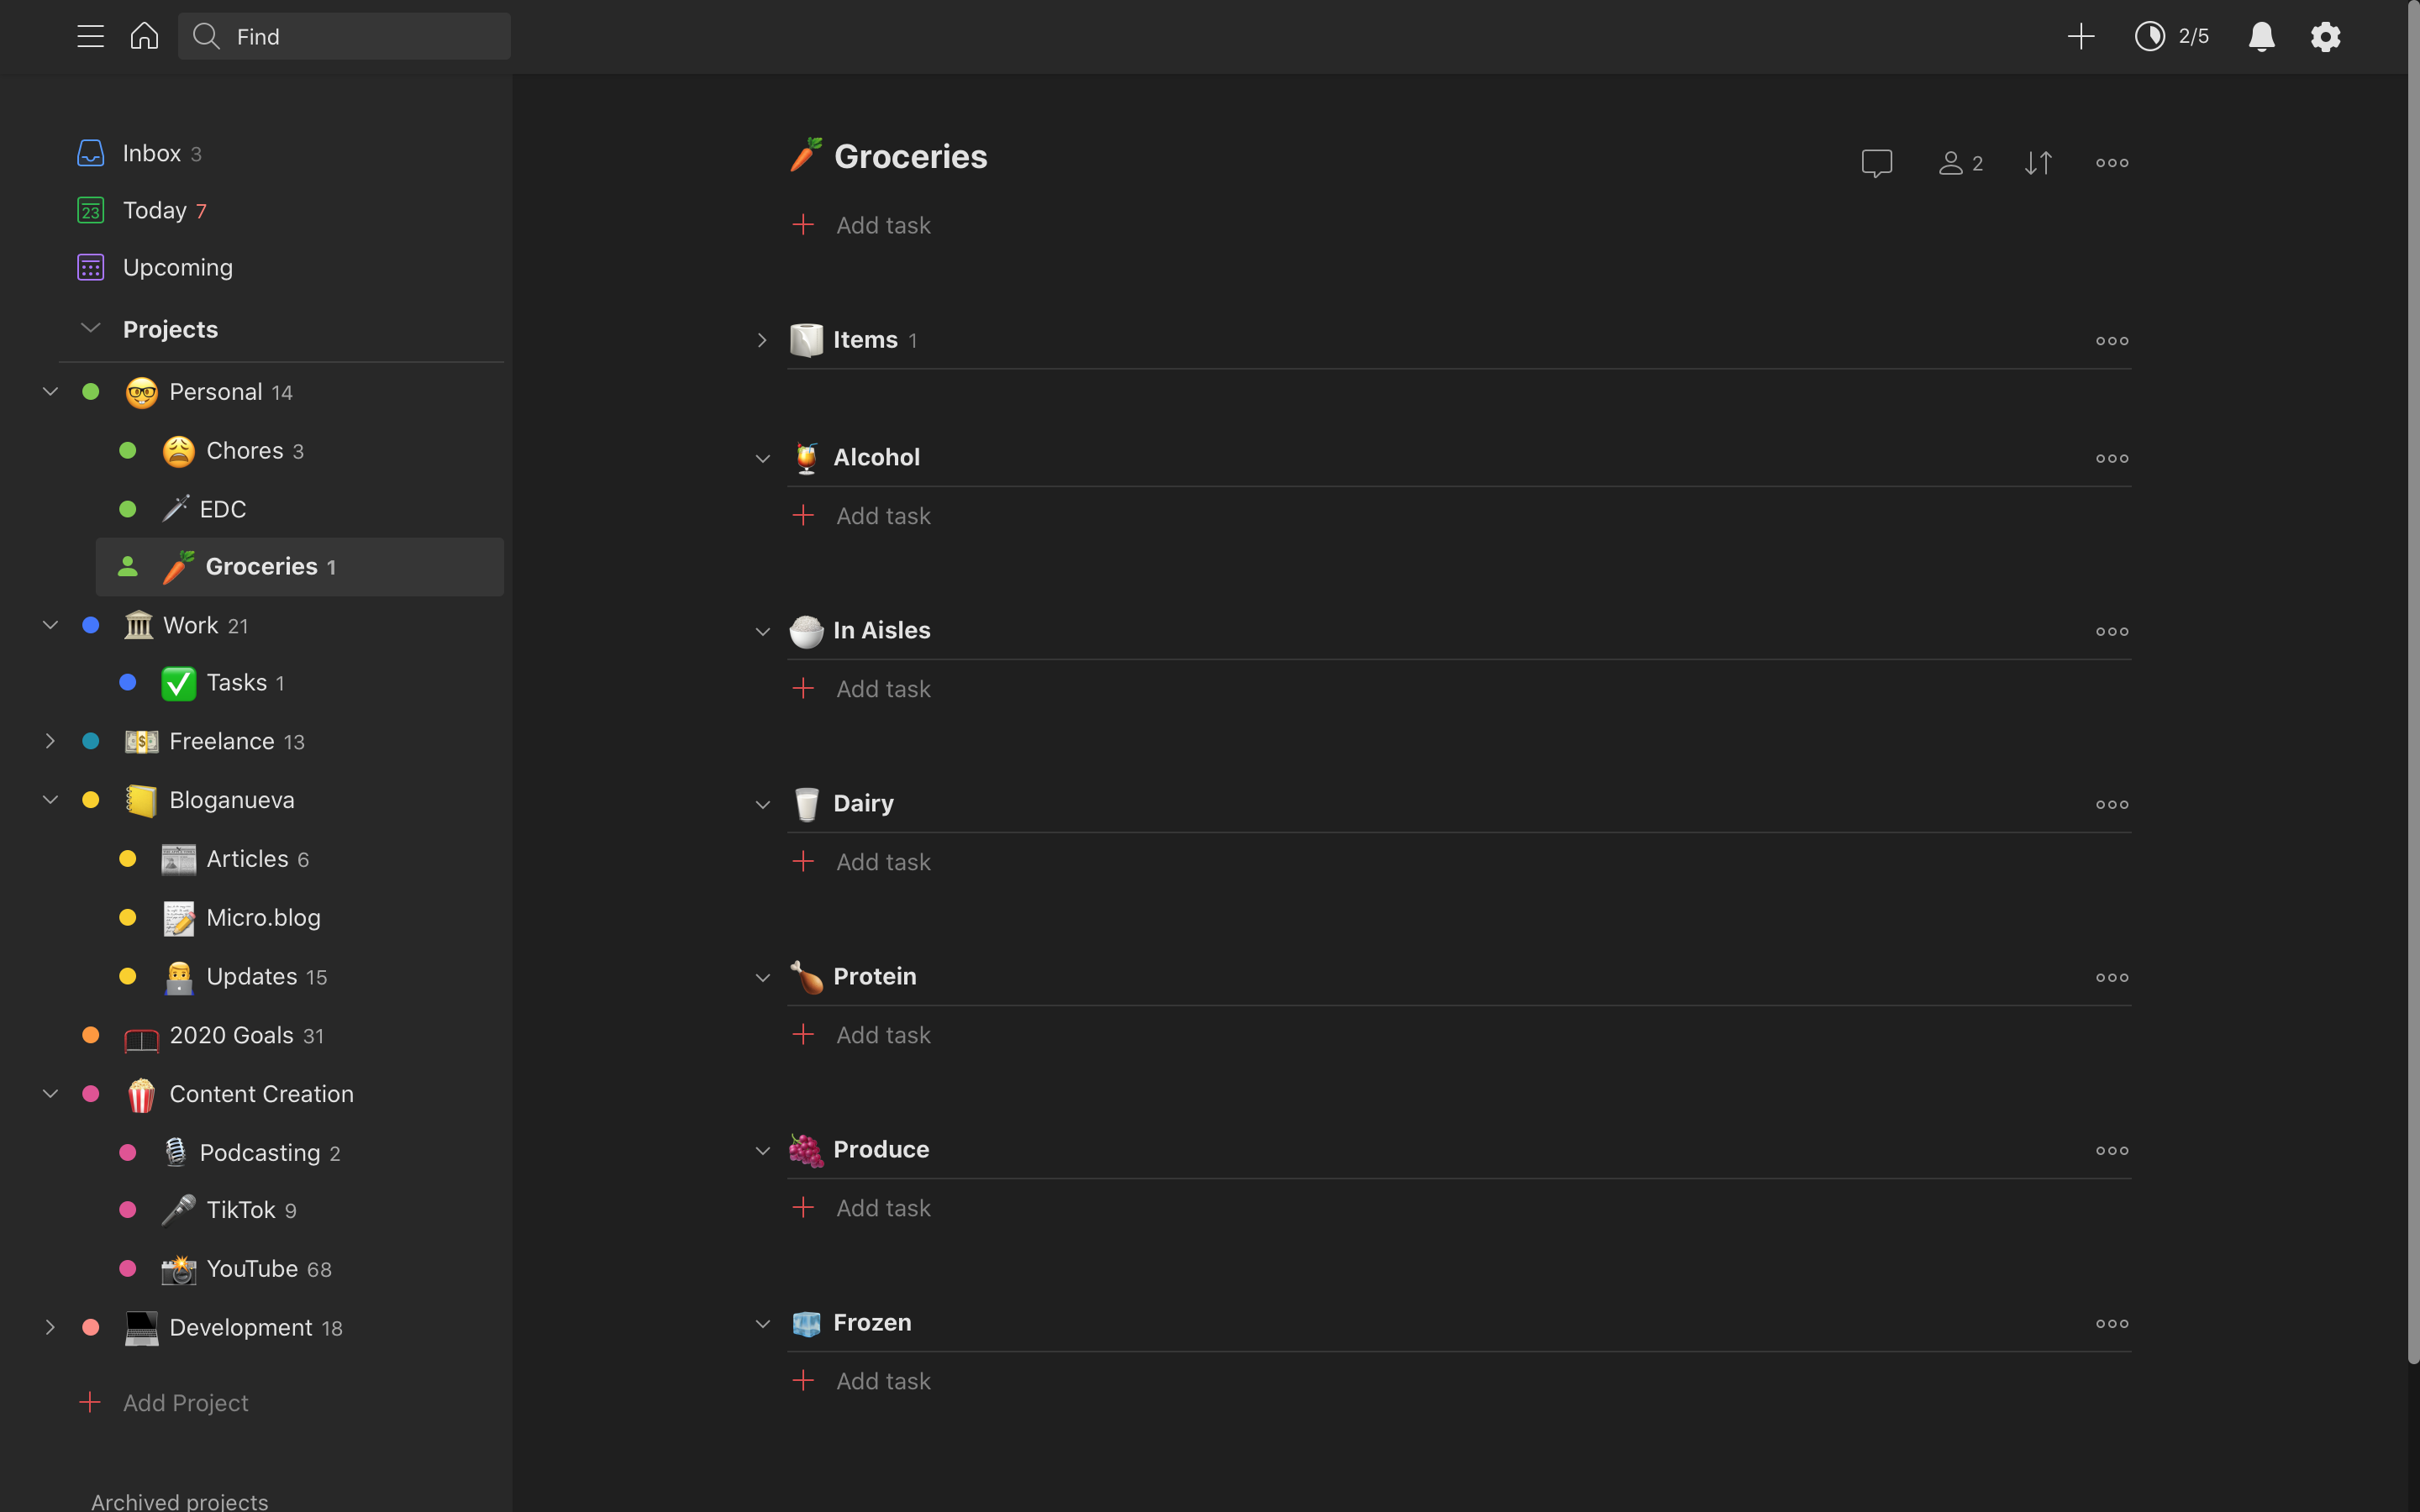This screenshot has height=1512, width=2420.
Task: Click YouTube project with 68 tasks
Action: 250,1268
